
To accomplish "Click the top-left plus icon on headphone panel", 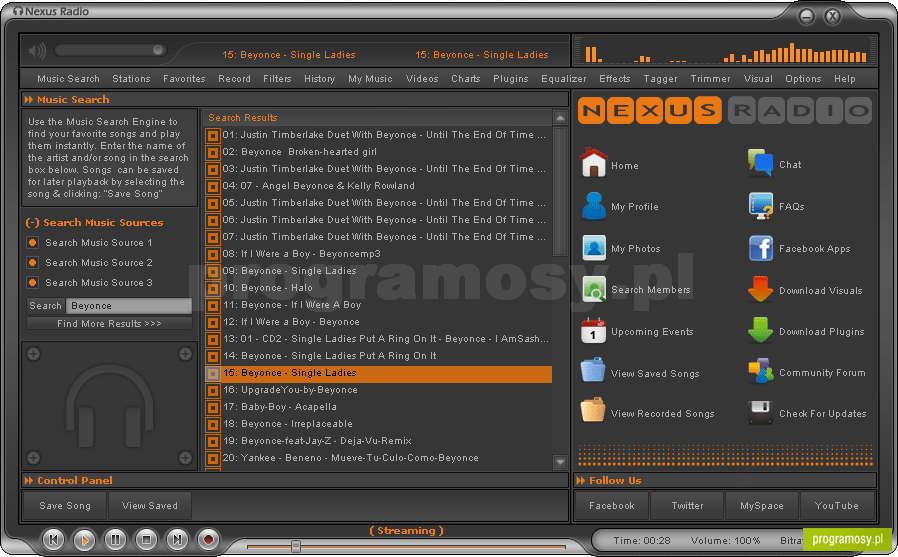I will [33, 354].
